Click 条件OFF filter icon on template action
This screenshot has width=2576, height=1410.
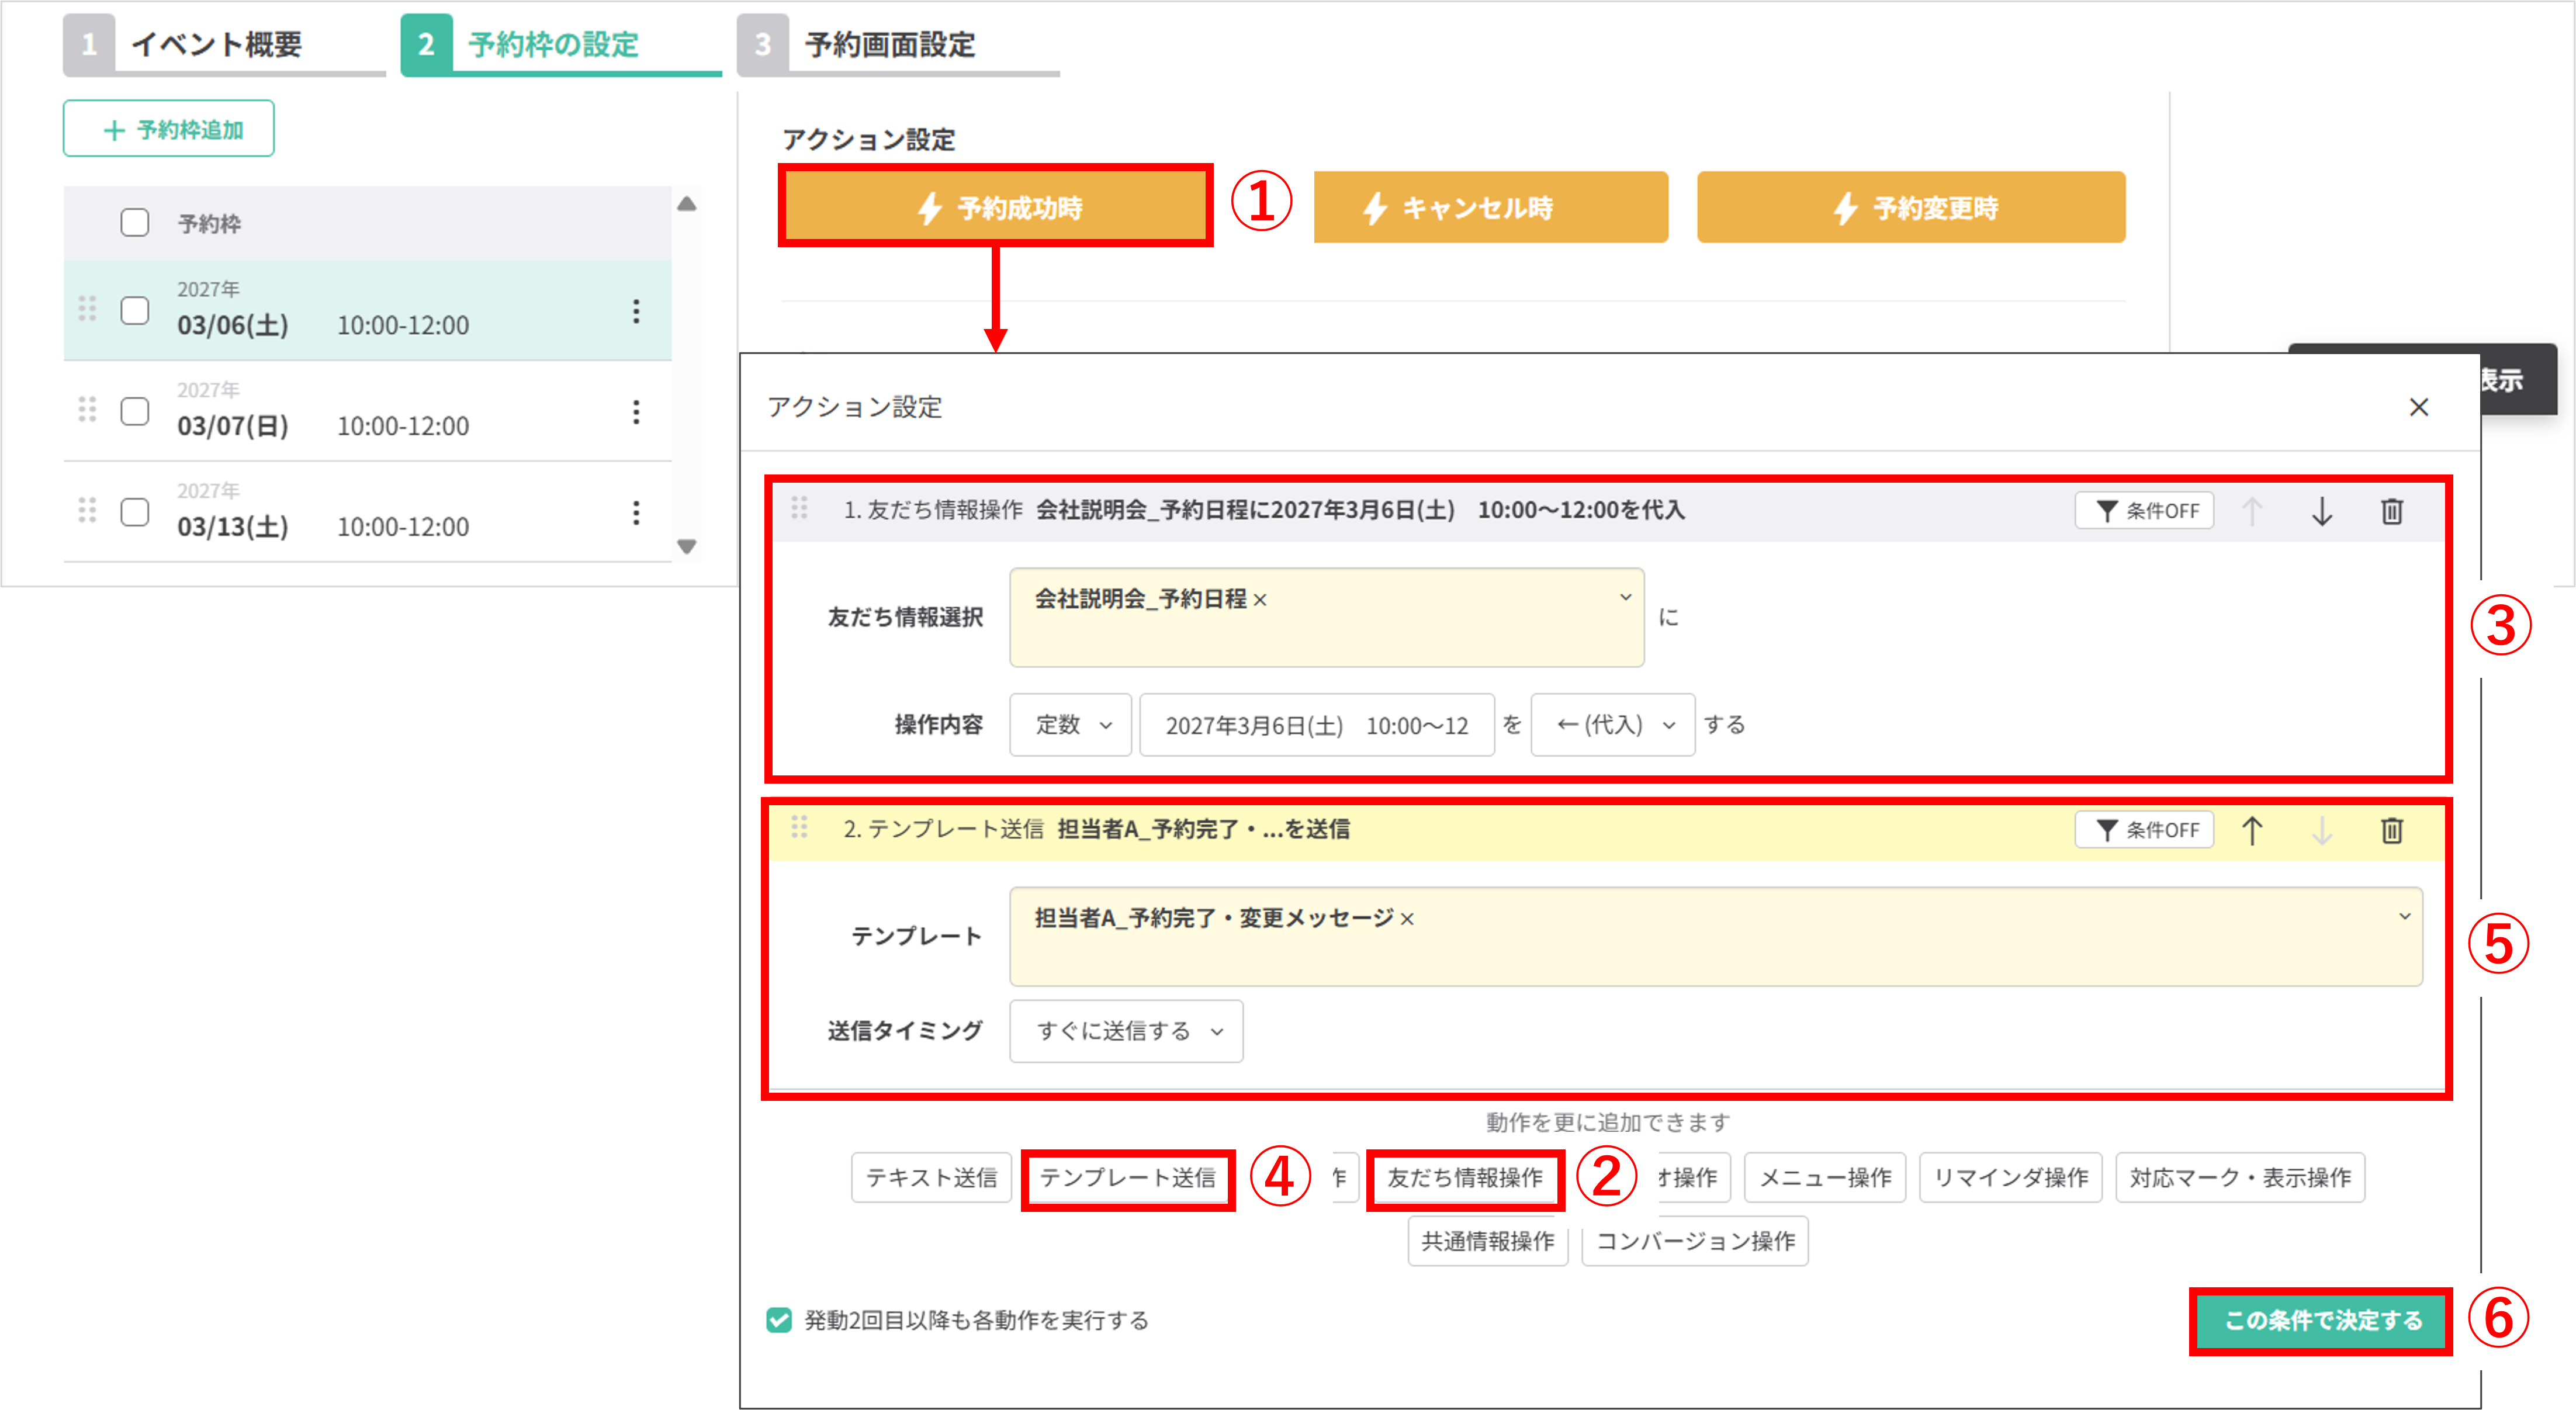coord(2144,829)
